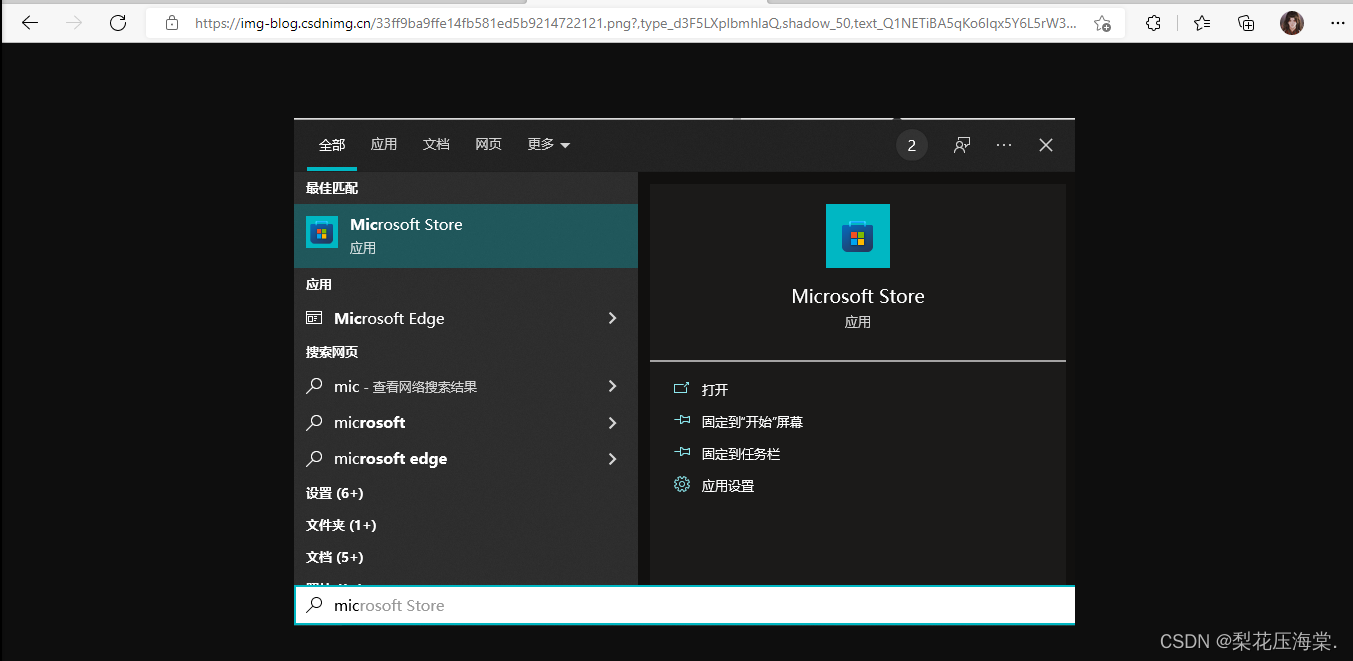
Task: Click Microsoft Store icon in best match
Action: point(322,232)
